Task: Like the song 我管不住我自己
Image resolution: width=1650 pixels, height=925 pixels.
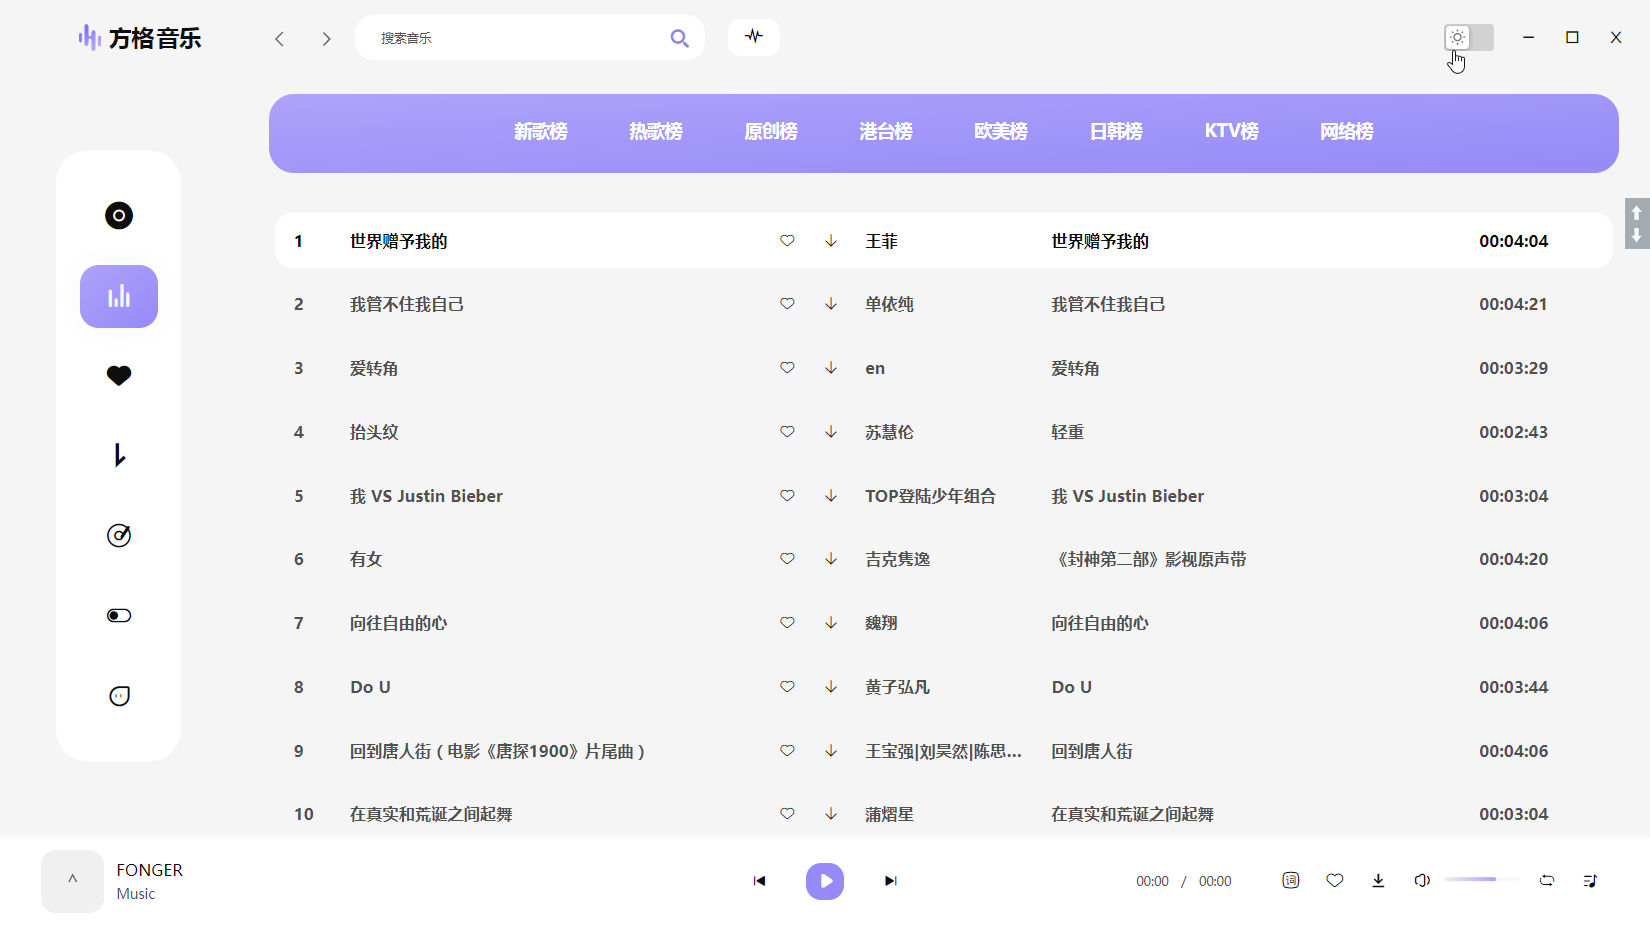Action: click(787, 304)
